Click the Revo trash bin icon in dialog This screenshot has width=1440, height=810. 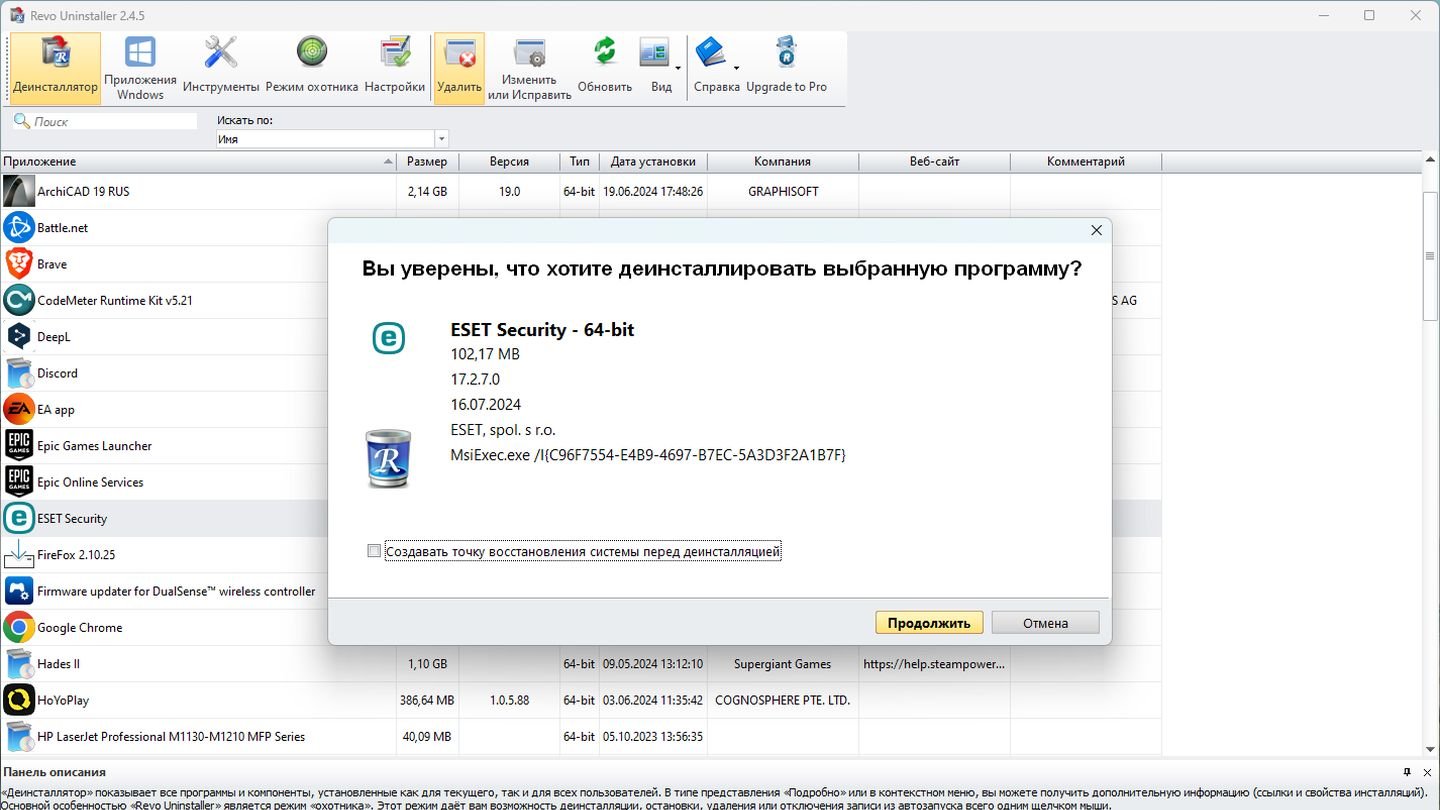388,458
